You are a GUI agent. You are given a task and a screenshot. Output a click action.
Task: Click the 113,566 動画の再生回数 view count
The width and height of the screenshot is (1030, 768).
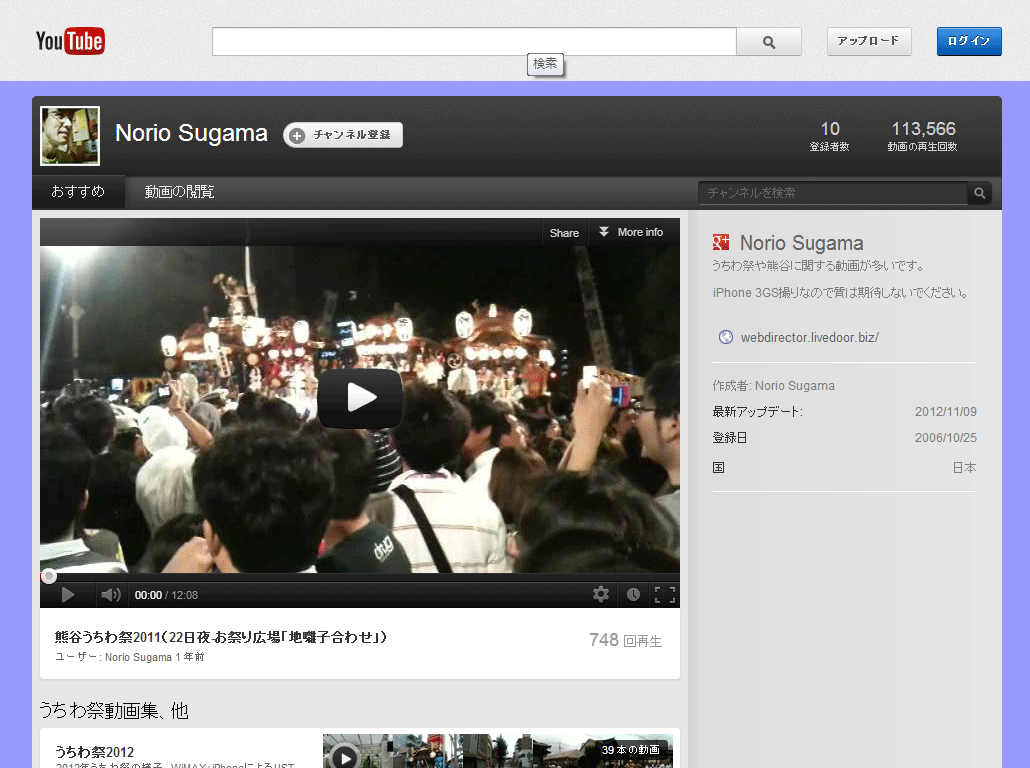point(923,136)
